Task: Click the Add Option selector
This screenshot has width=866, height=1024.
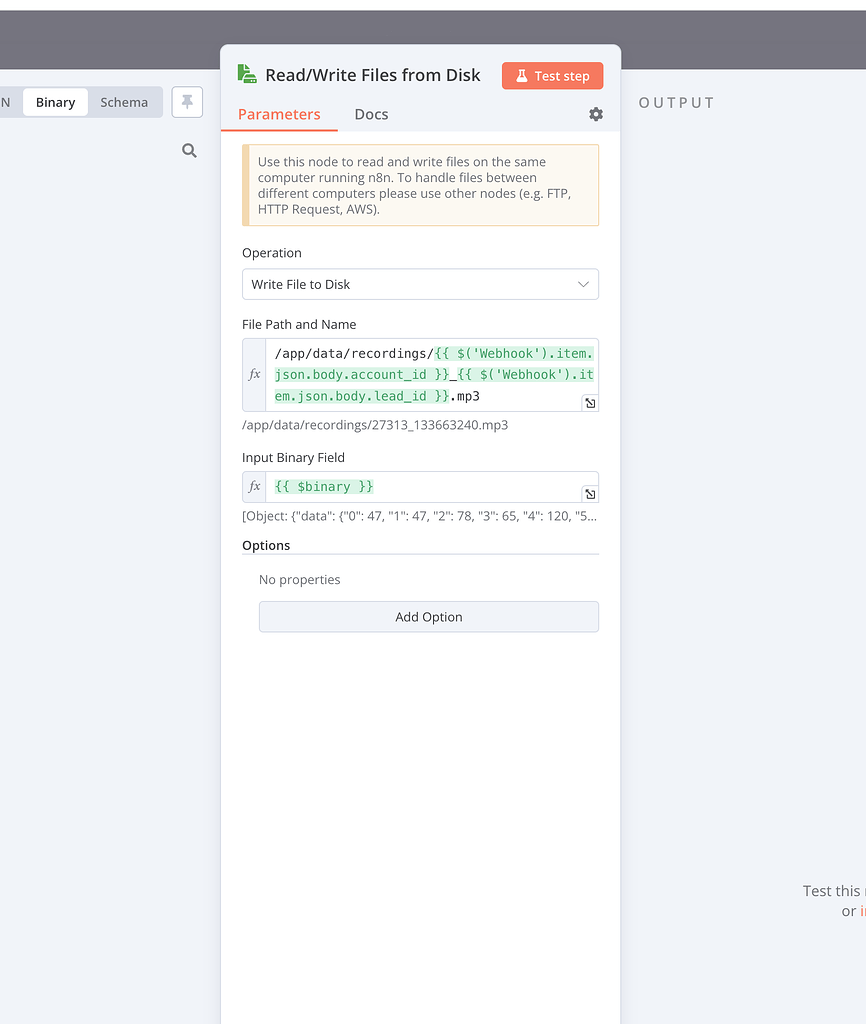Action: [x=428, y=617]
